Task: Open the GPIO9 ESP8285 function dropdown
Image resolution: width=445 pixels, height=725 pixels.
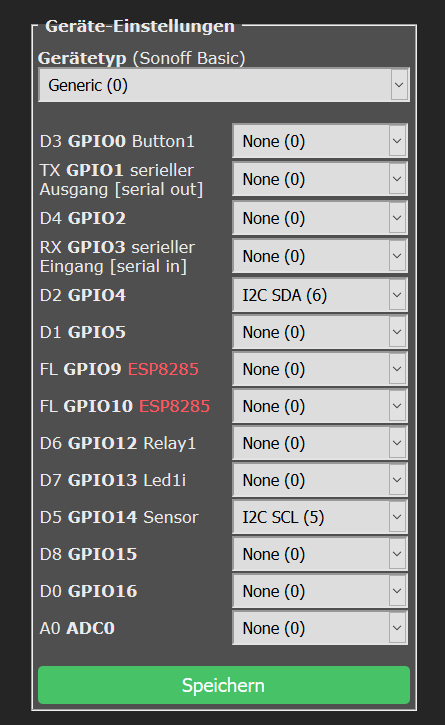Action: pyautogui.click(x=320, y=369)
